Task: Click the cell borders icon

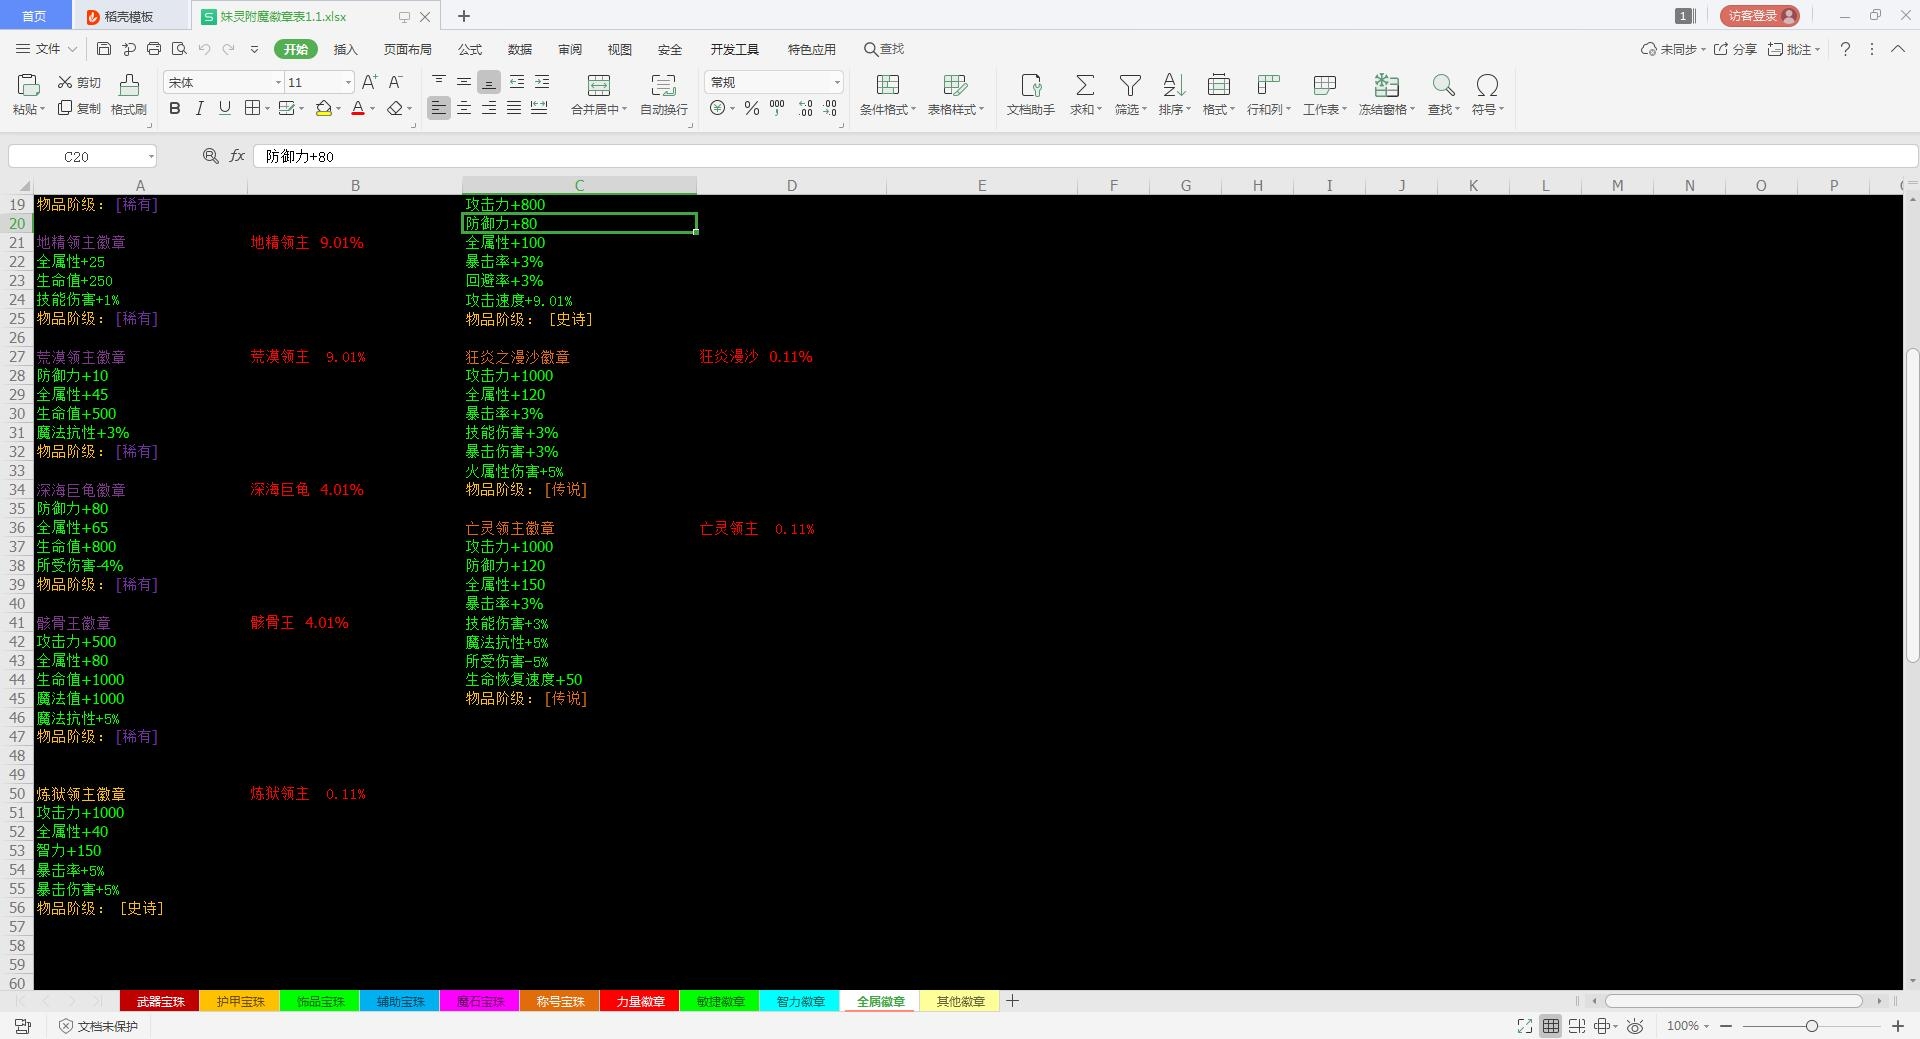Action: [252, 108]
